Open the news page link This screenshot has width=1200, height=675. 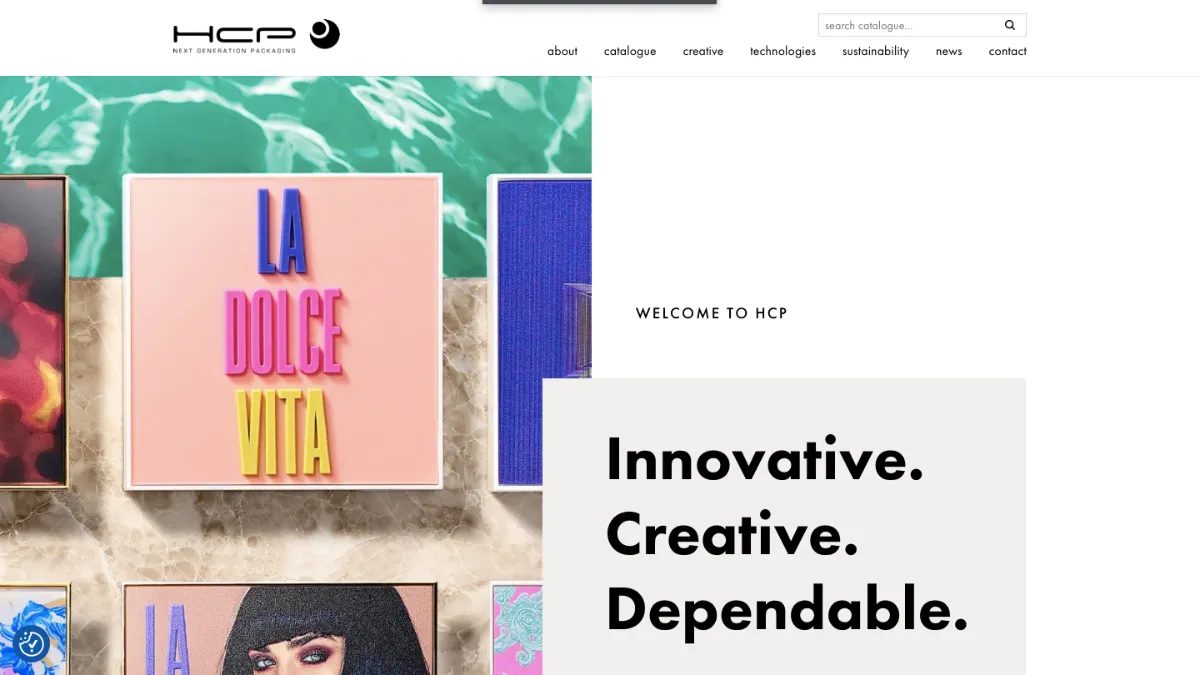(949, 51)
